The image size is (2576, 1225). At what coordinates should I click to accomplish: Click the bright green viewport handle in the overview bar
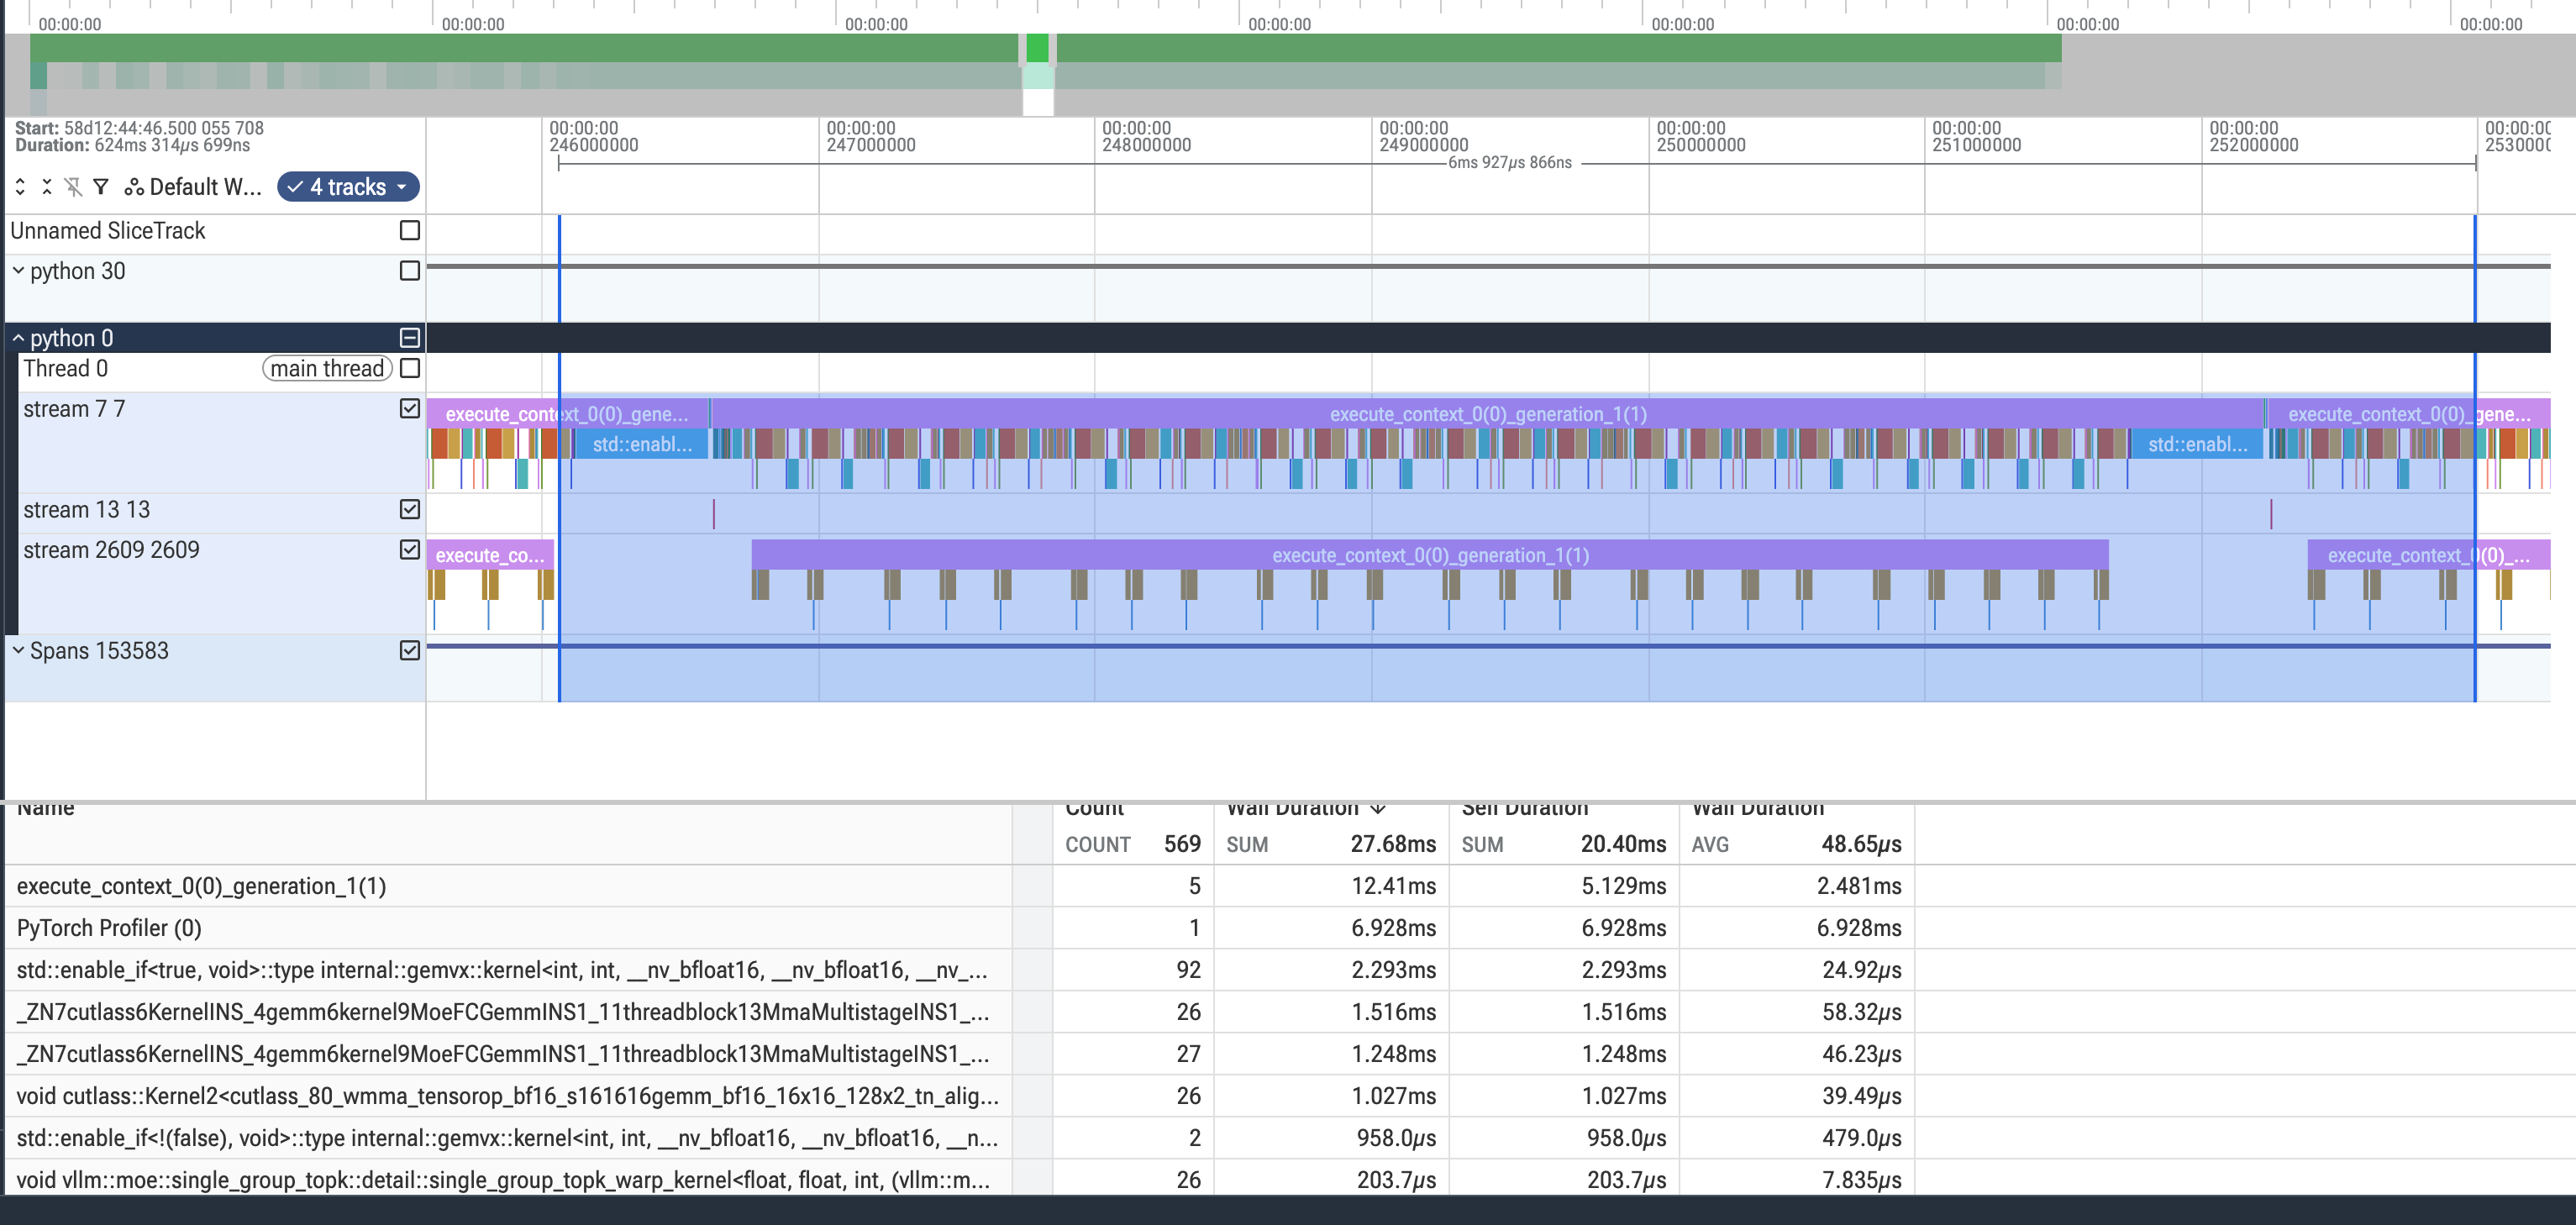pyautogui.click(x=1038, y=47)
